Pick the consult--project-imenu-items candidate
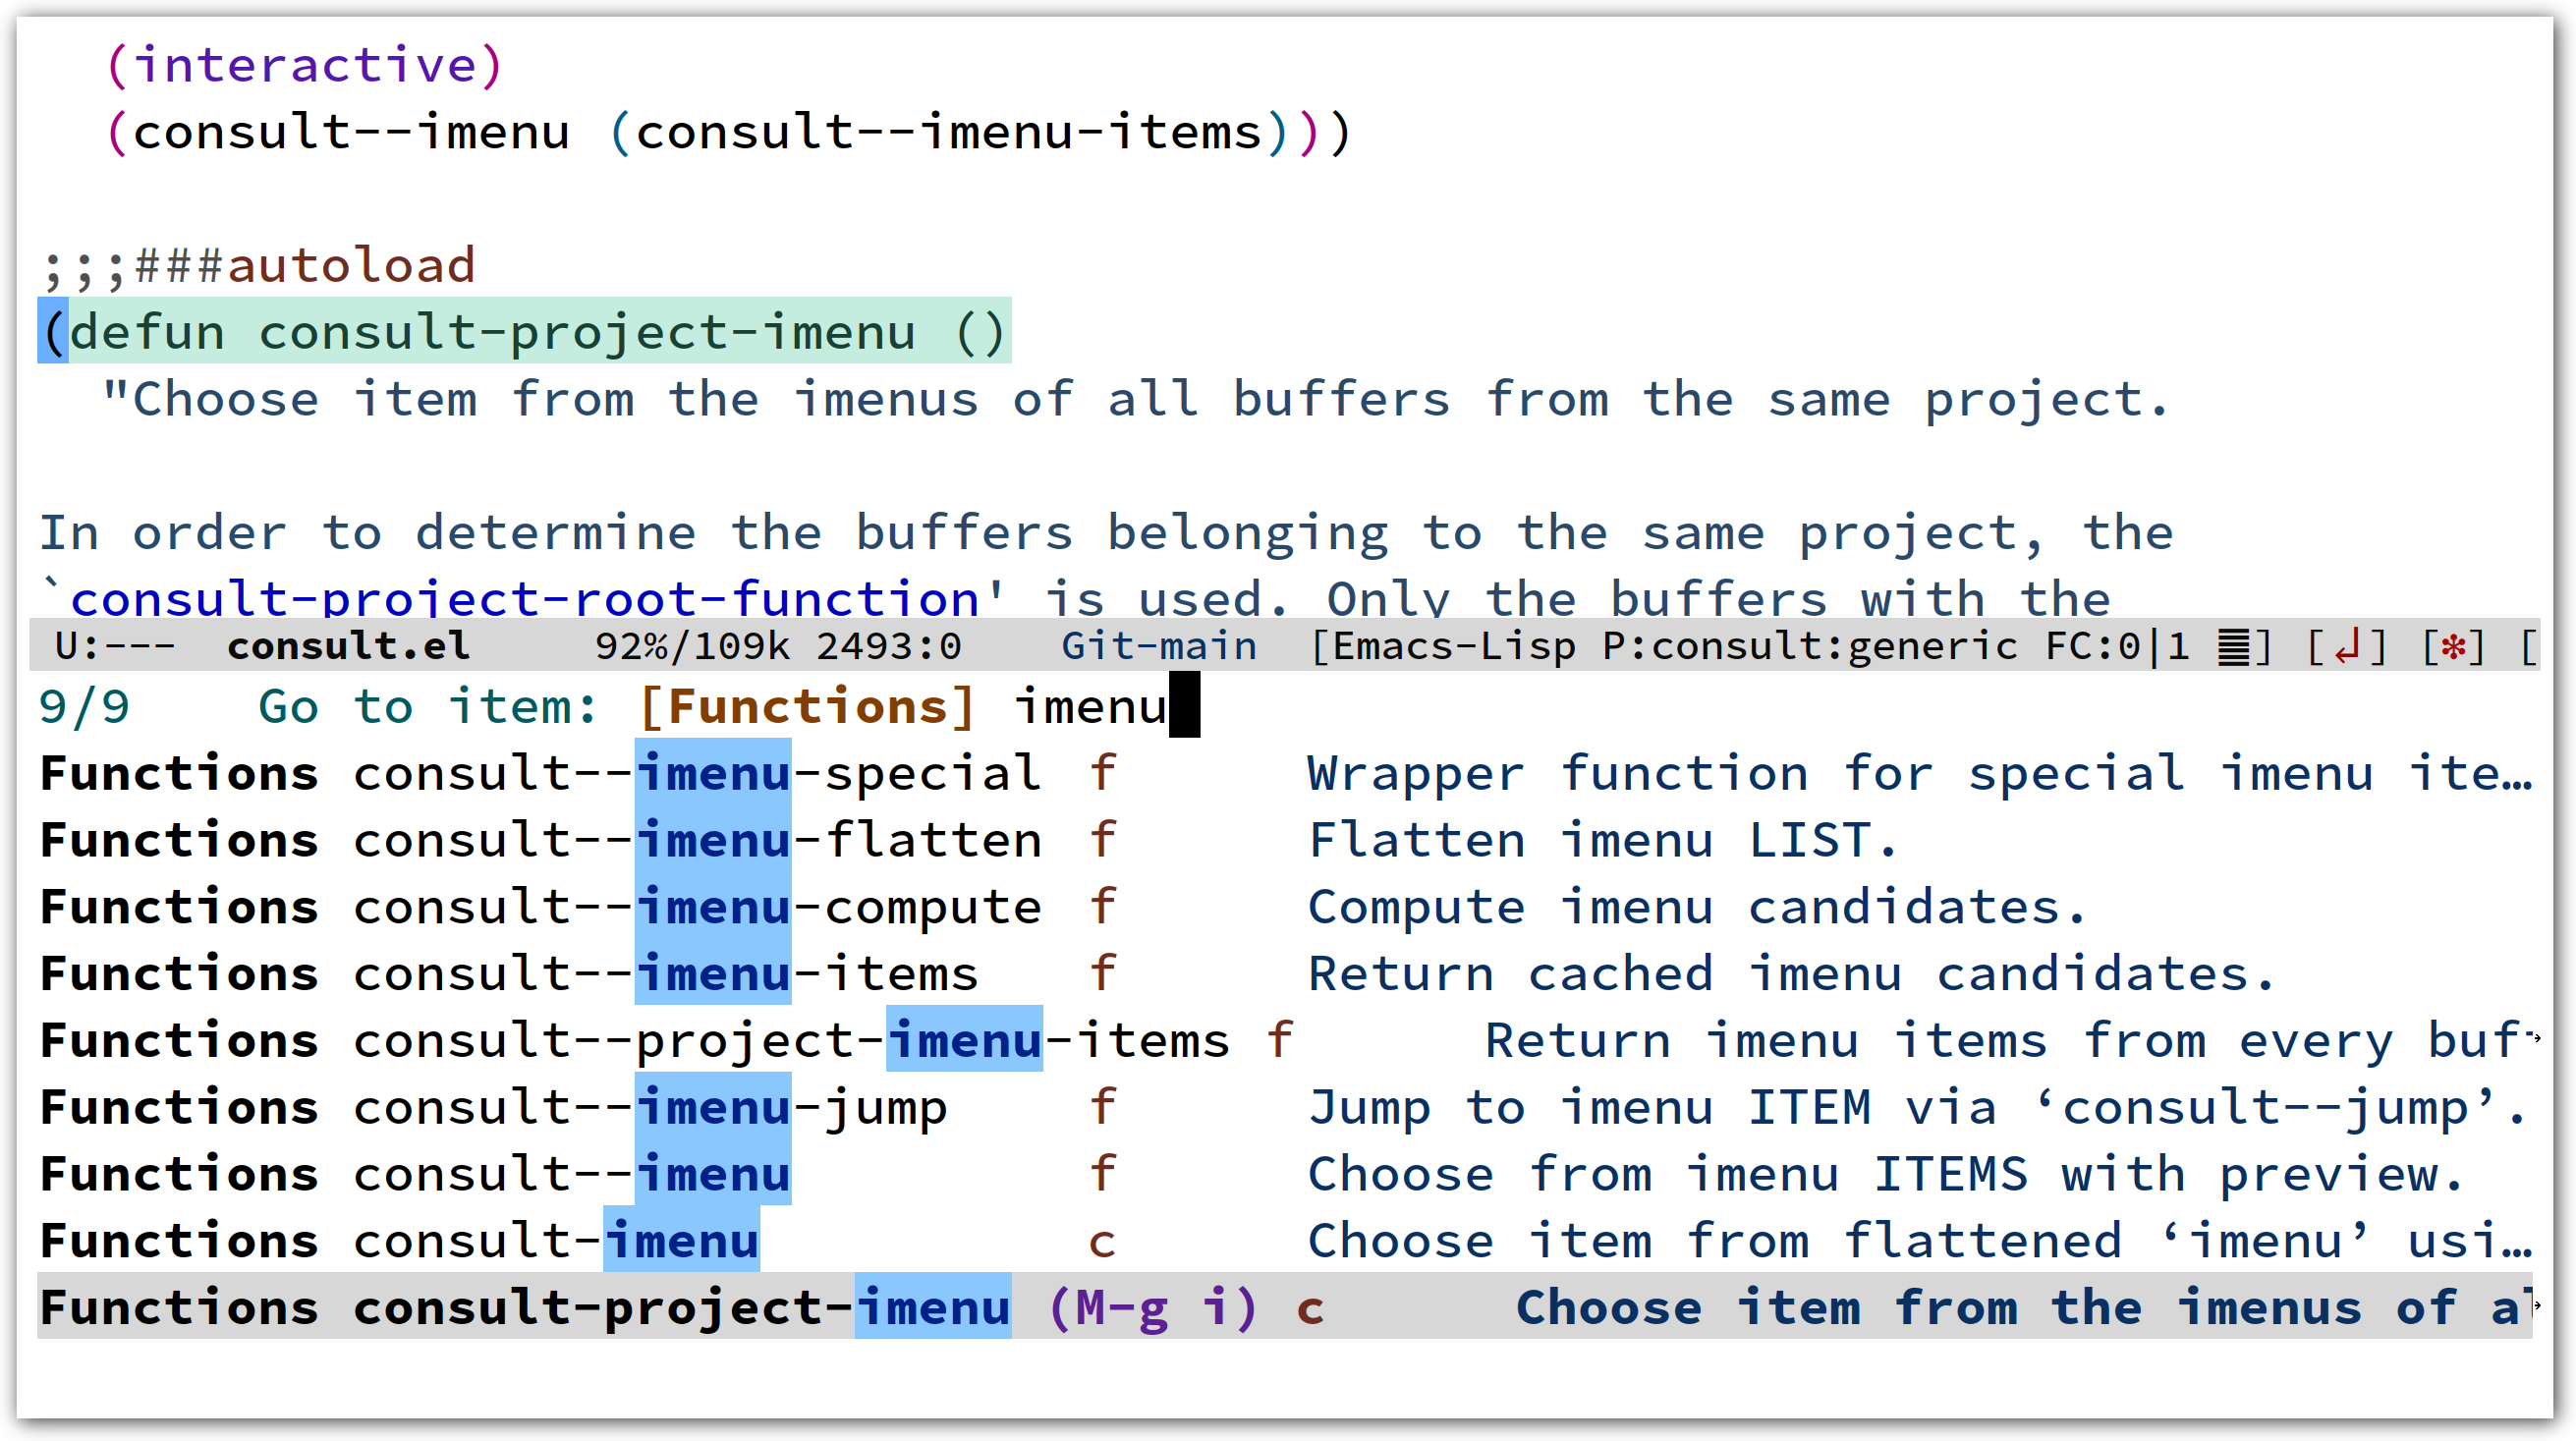The height and width of the screenshot is (1441, 2576). click(790, 1041)
